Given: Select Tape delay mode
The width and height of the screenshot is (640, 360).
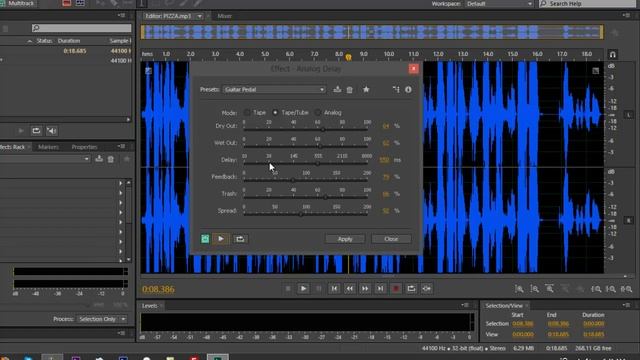Looking at the screenshot, I should [x=247, y=112].
